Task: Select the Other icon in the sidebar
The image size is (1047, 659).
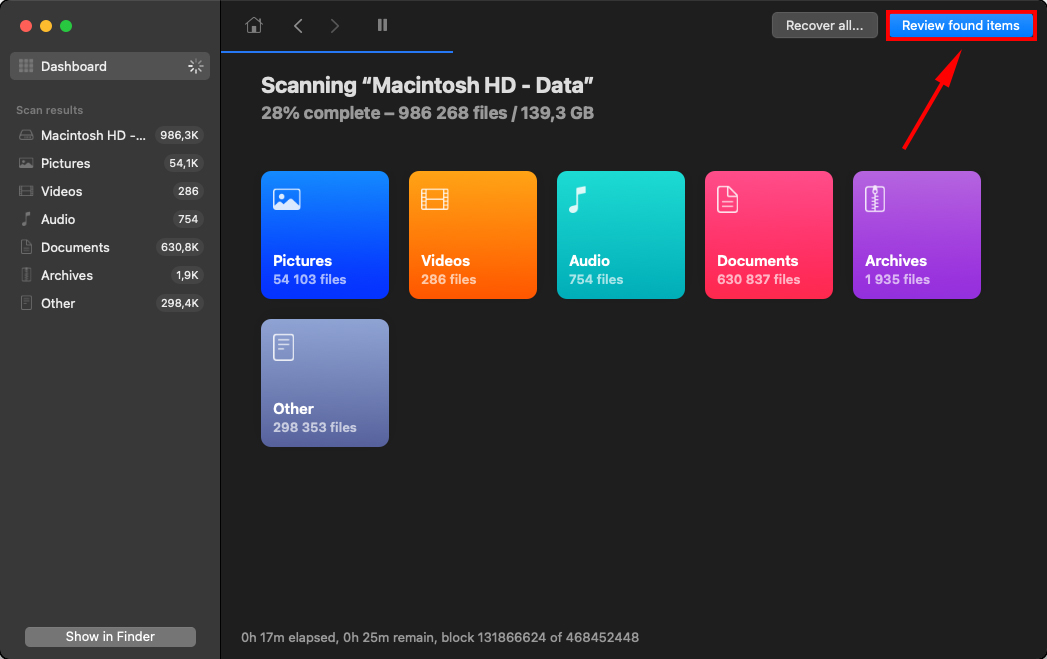Action: tap(24, 303)
